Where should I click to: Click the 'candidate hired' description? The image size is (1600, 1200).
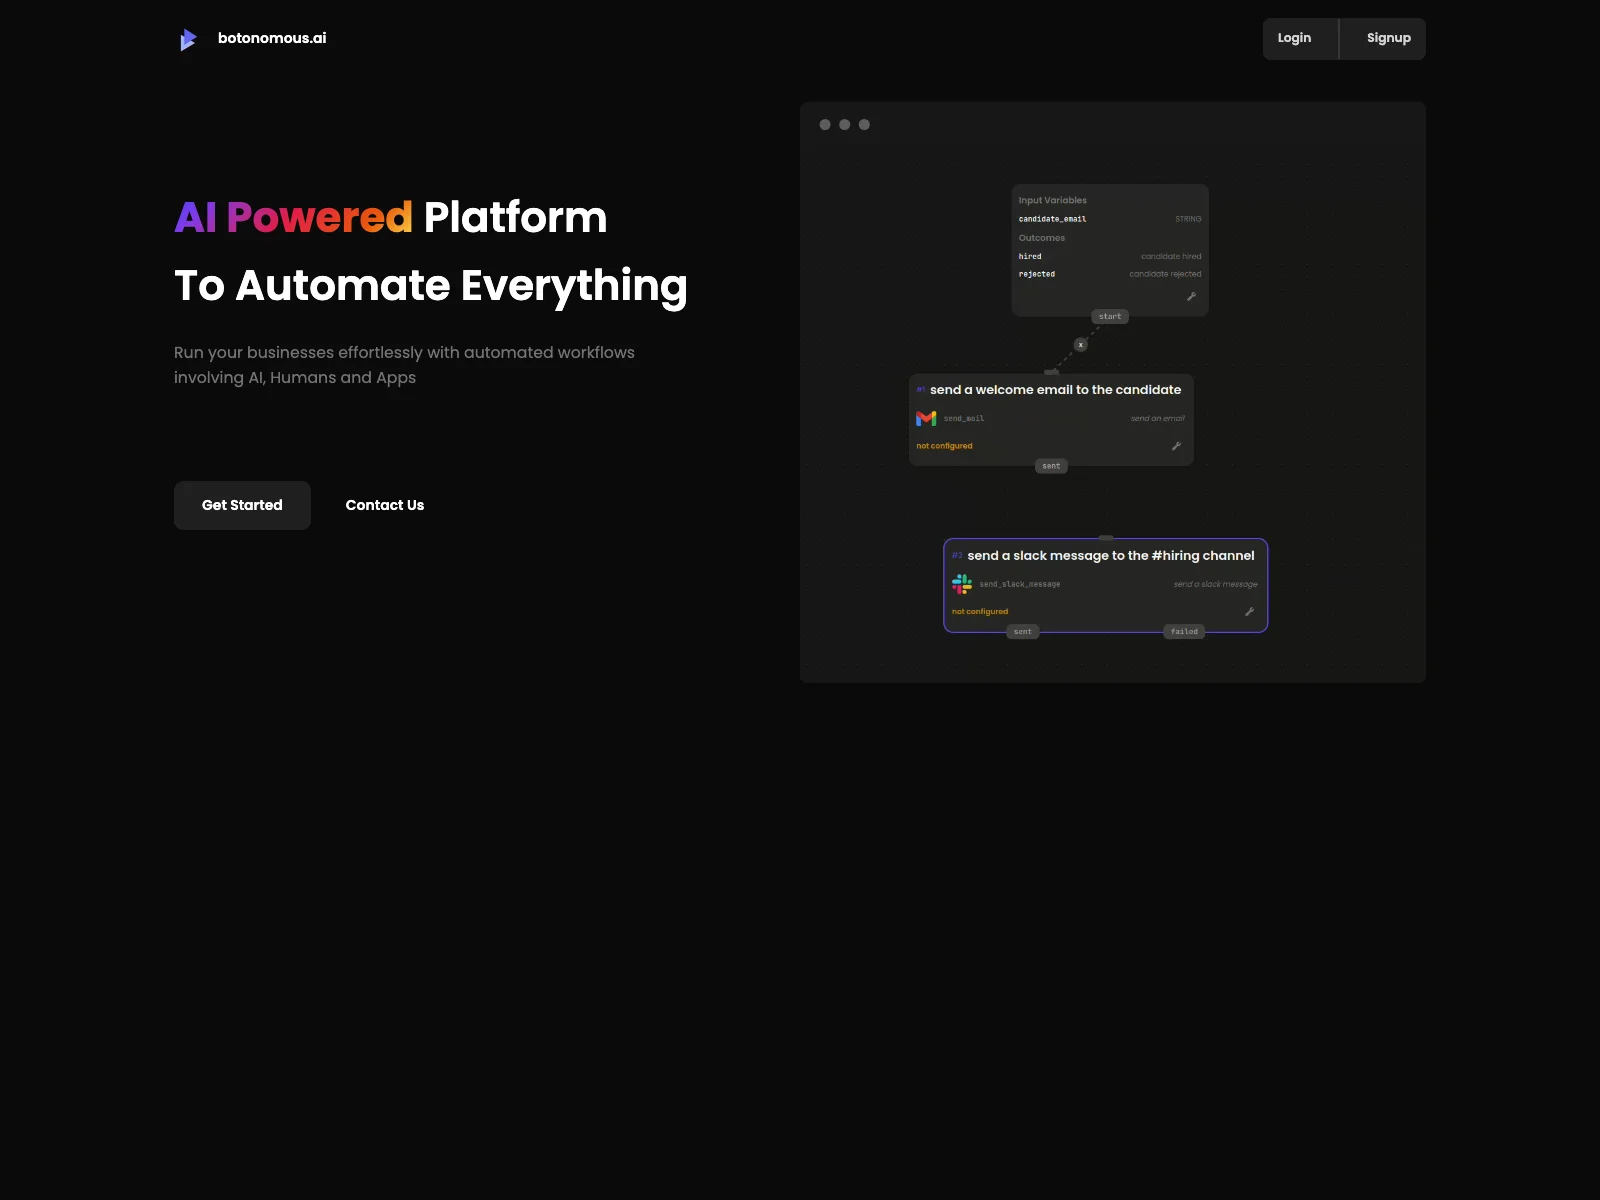click(x=1171, y=257)
